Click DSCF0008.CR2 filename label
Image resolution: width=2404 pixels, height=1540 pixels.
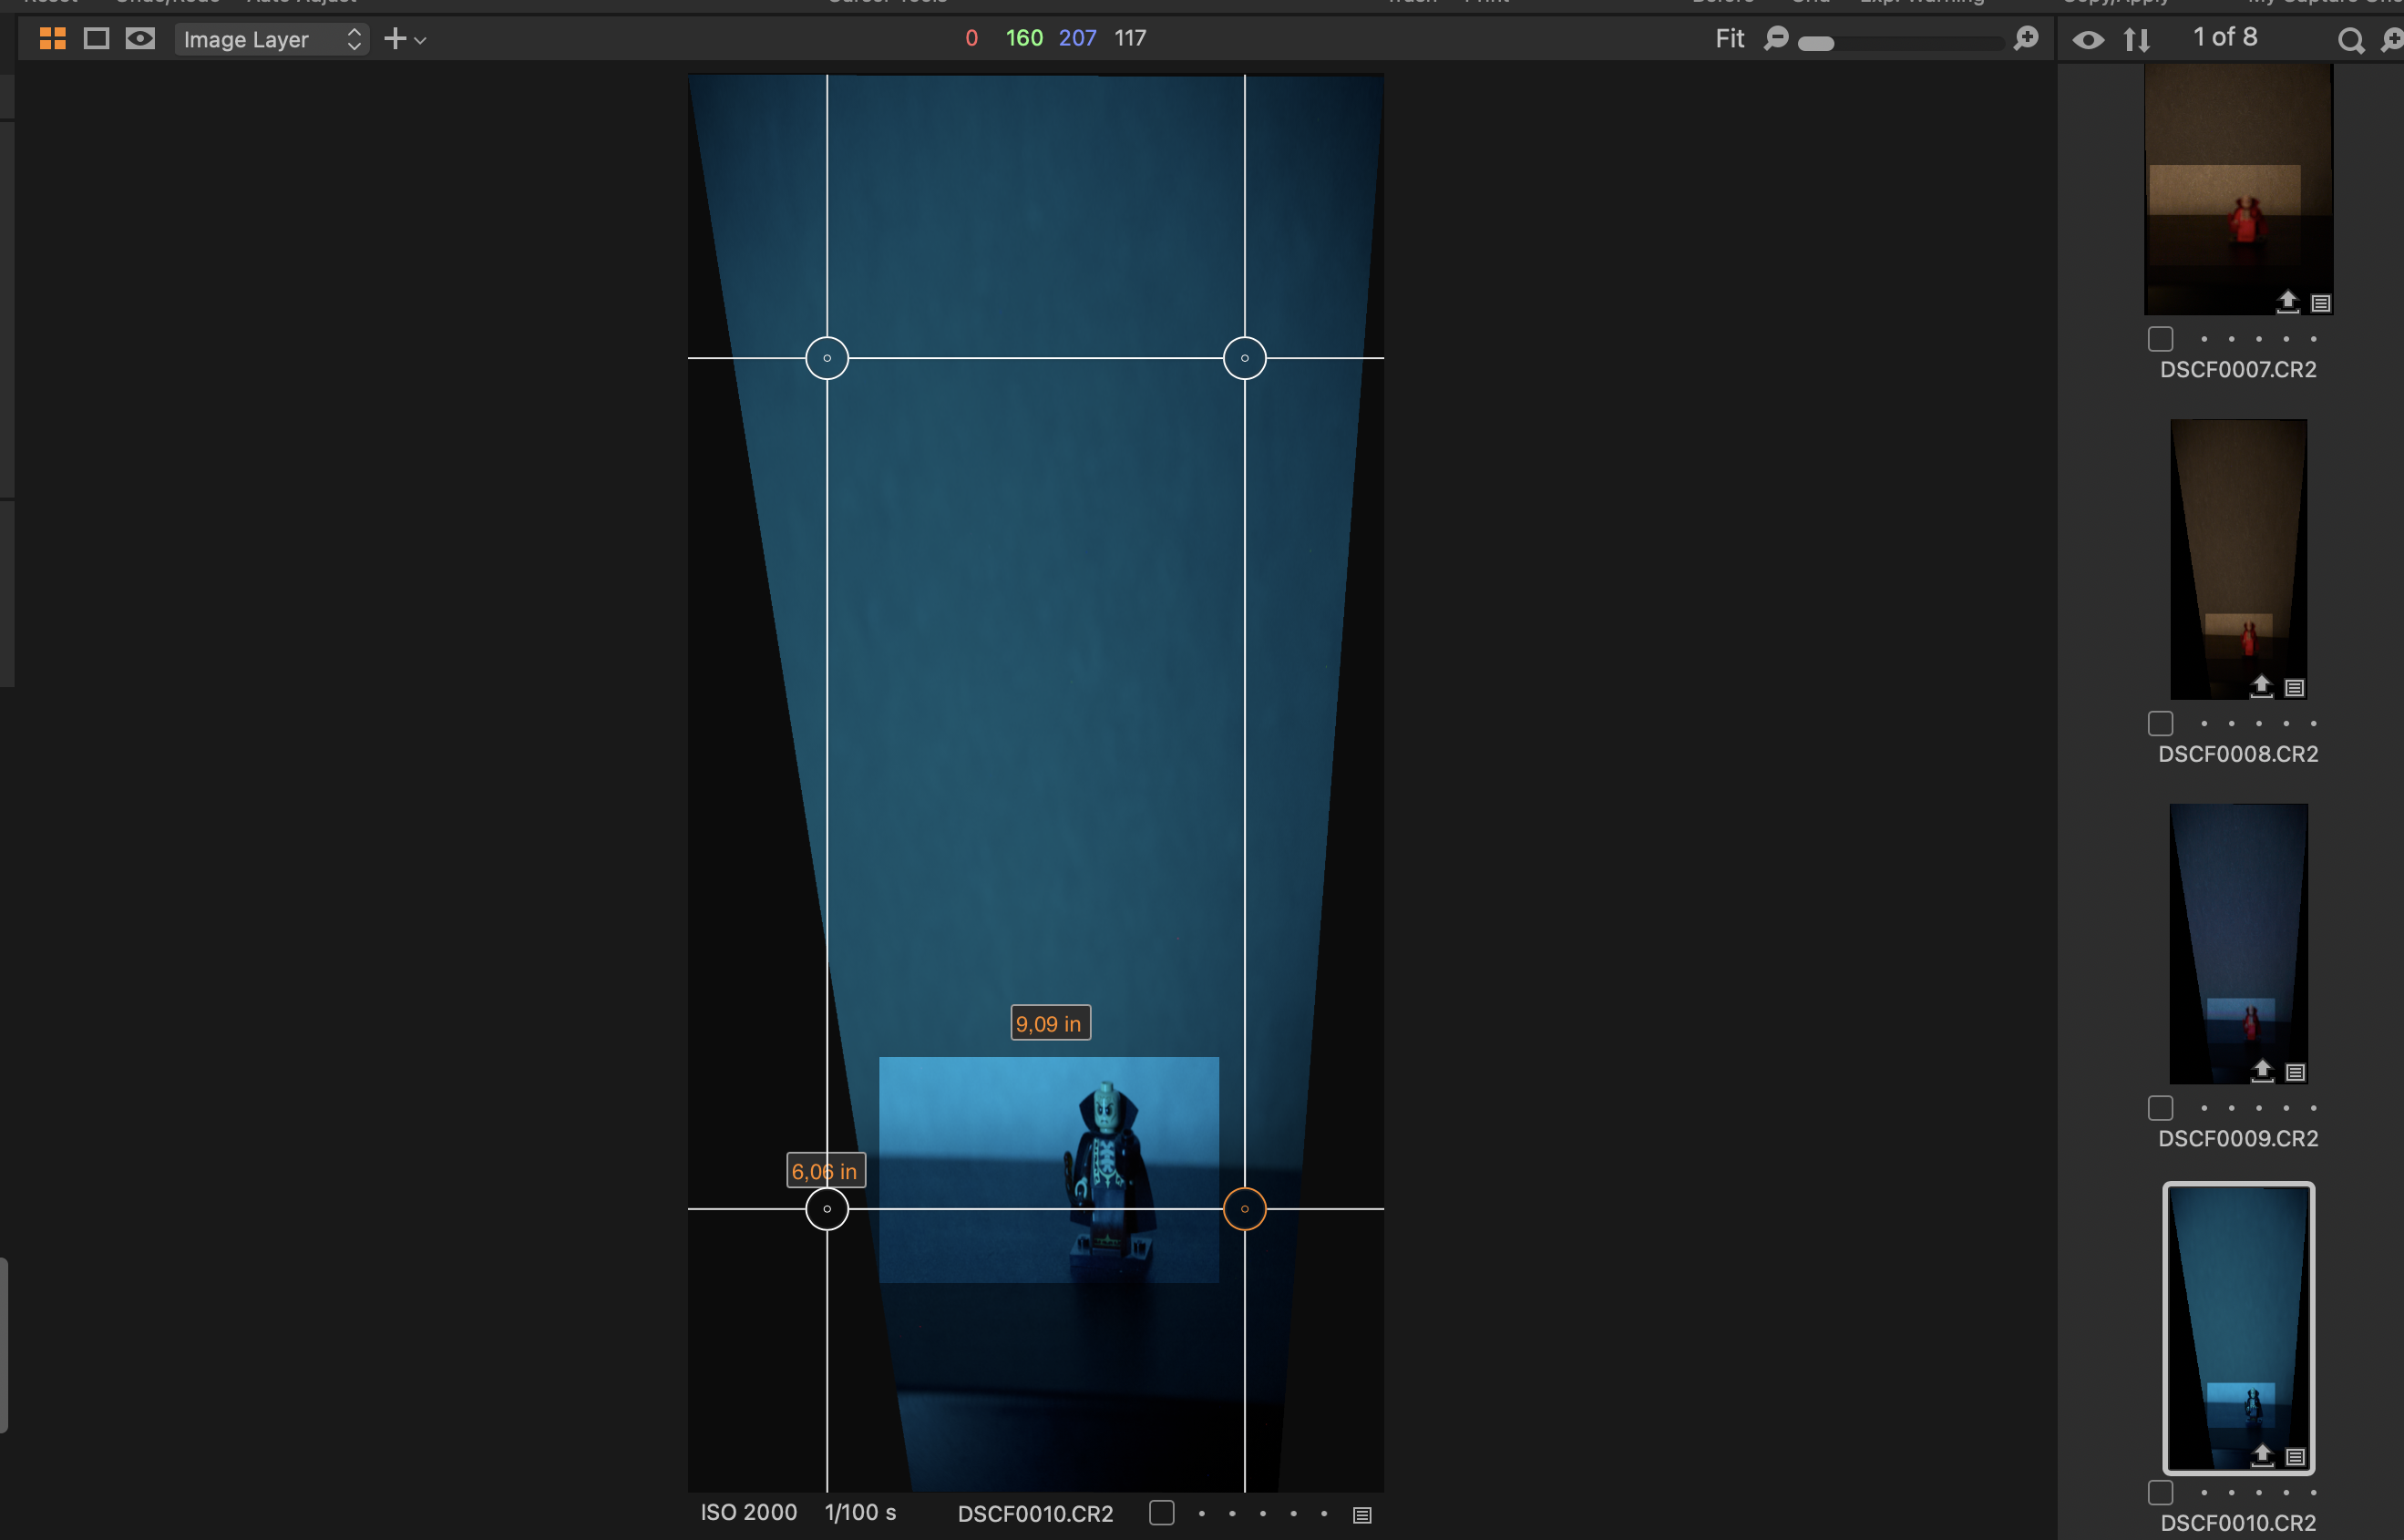(2238, 754)
